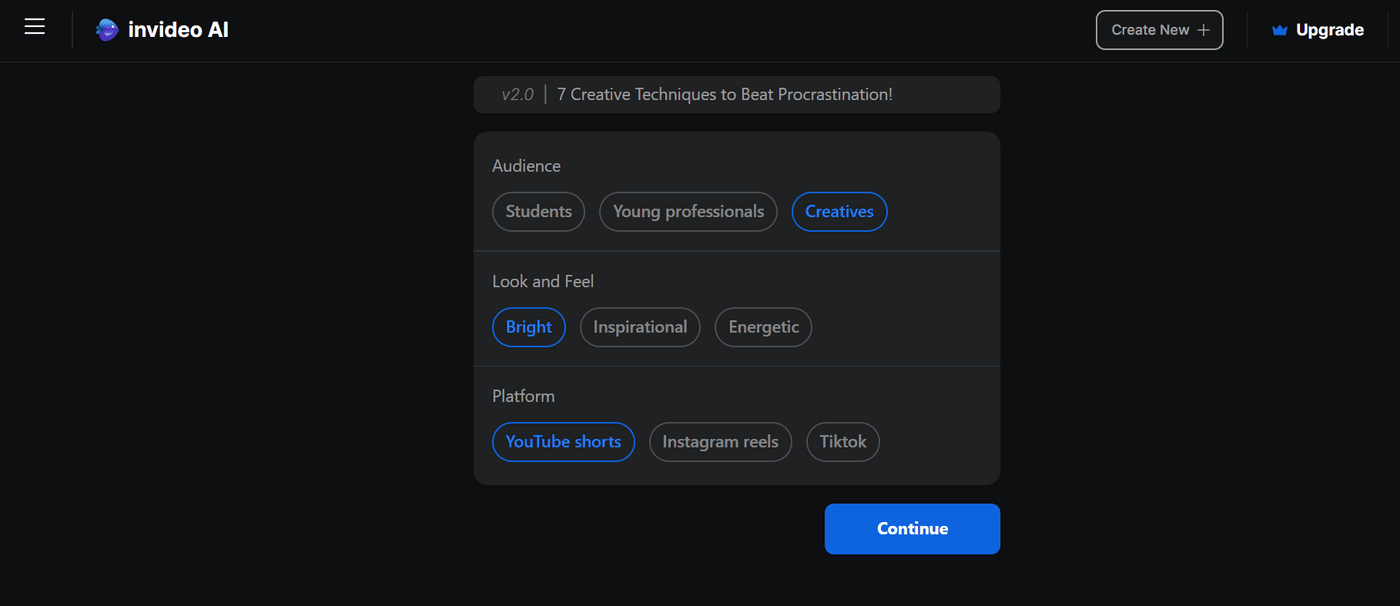Select Students as the audience
1400x606 pixels.
coord(538,211)
